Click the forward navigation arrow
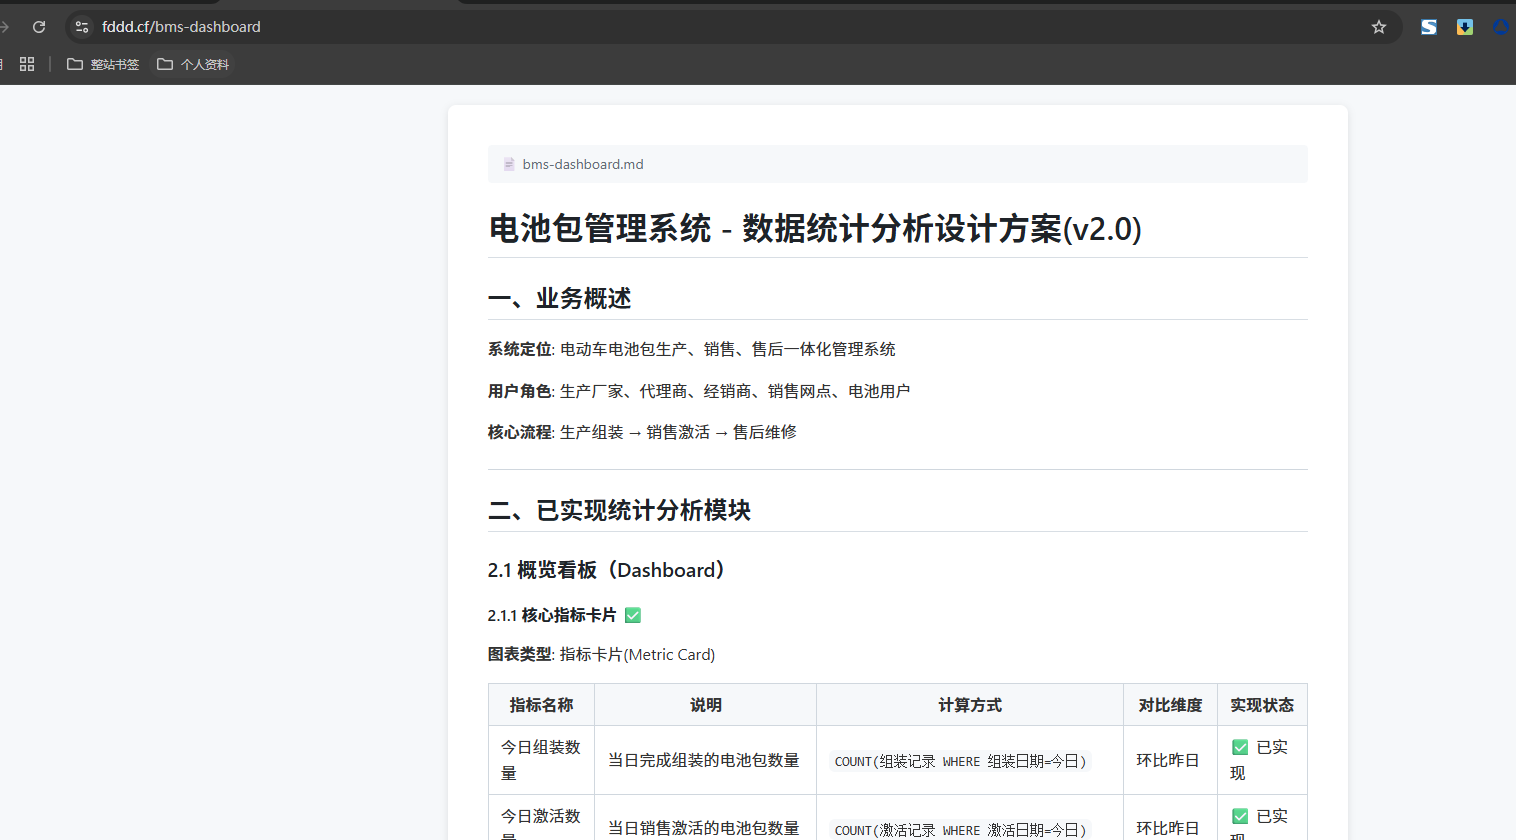Viewport: 1516px width, 840px height. 5,27
